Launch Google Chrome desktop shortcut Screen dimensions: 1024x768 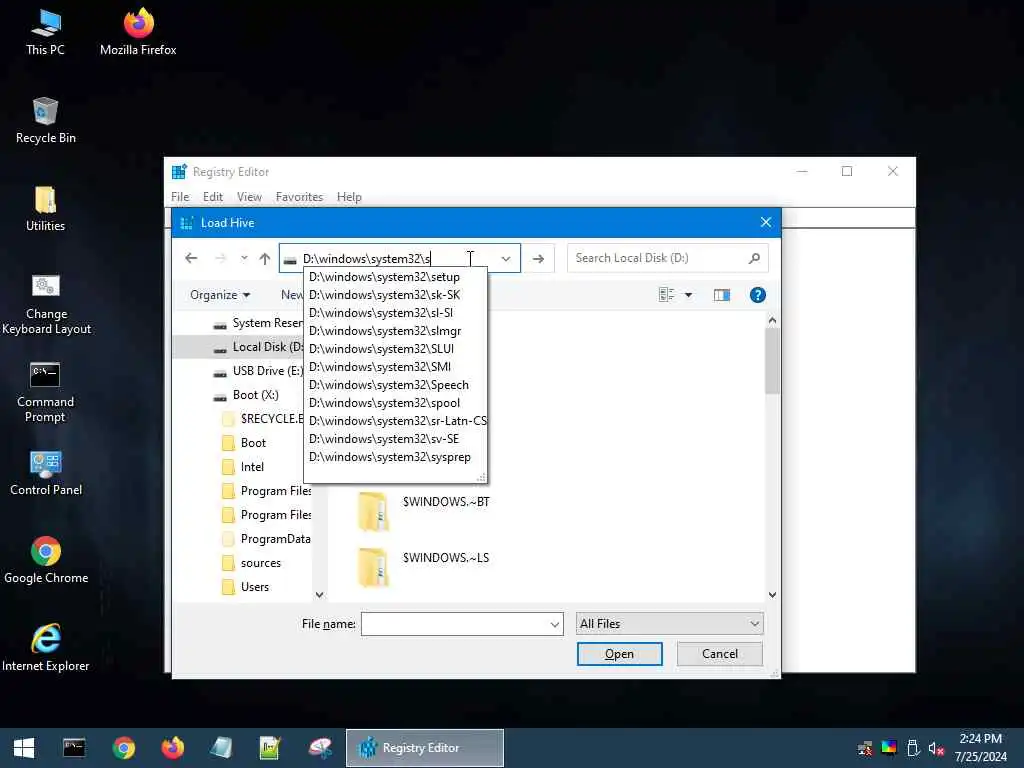tap(46, 561)
